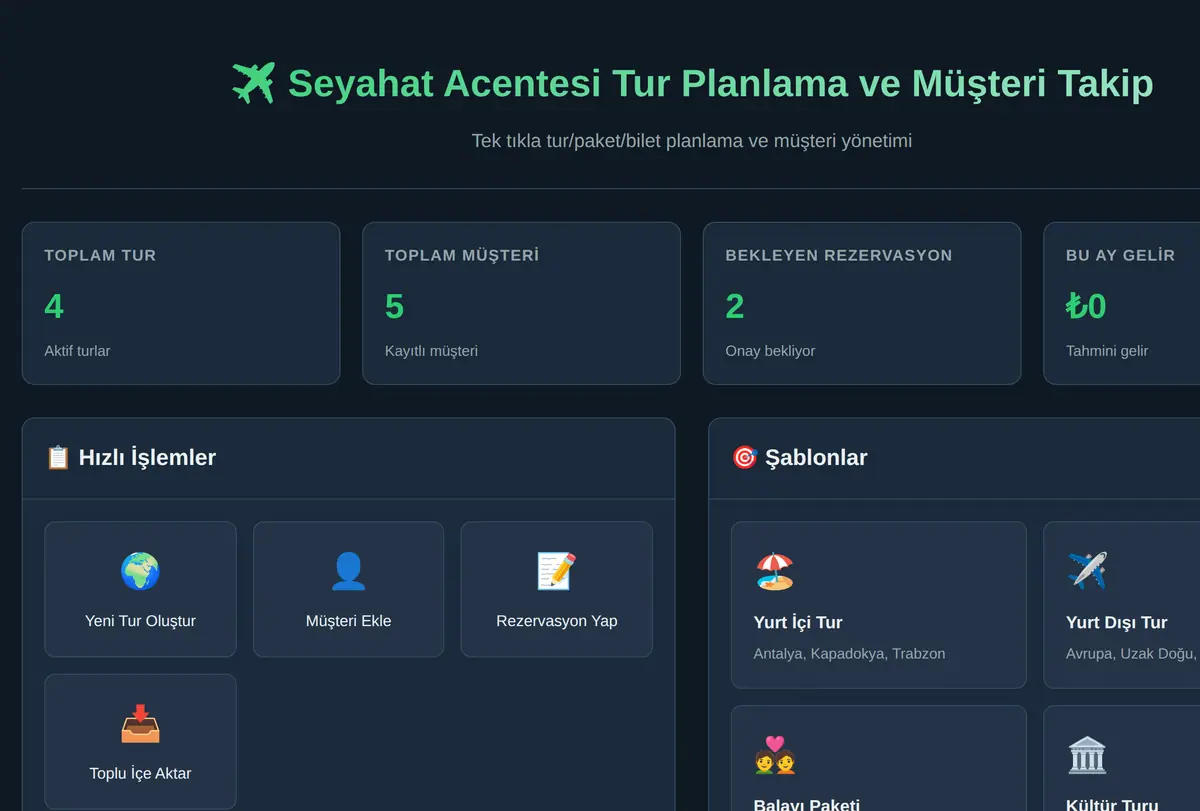Click the 'TOPLAM MÜŞTERİ' card label

[462, 255]
